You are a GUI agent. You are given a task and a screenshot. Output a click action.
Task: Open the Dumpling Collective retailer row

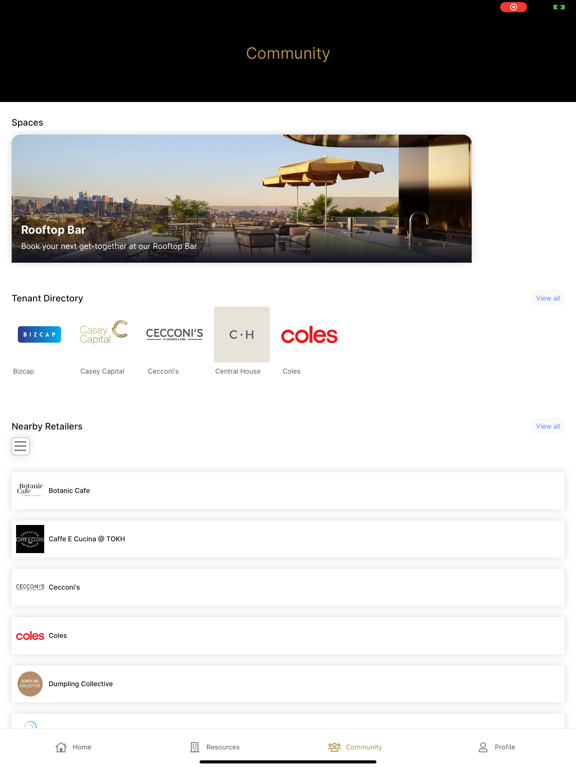click(288, 684)
